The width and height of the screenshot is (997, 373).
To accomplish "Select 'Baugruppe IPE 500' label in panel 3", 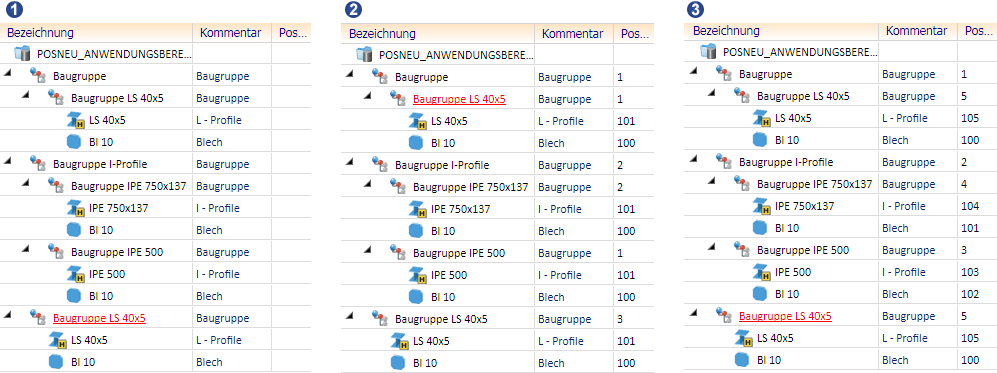I will pos(802,250).
